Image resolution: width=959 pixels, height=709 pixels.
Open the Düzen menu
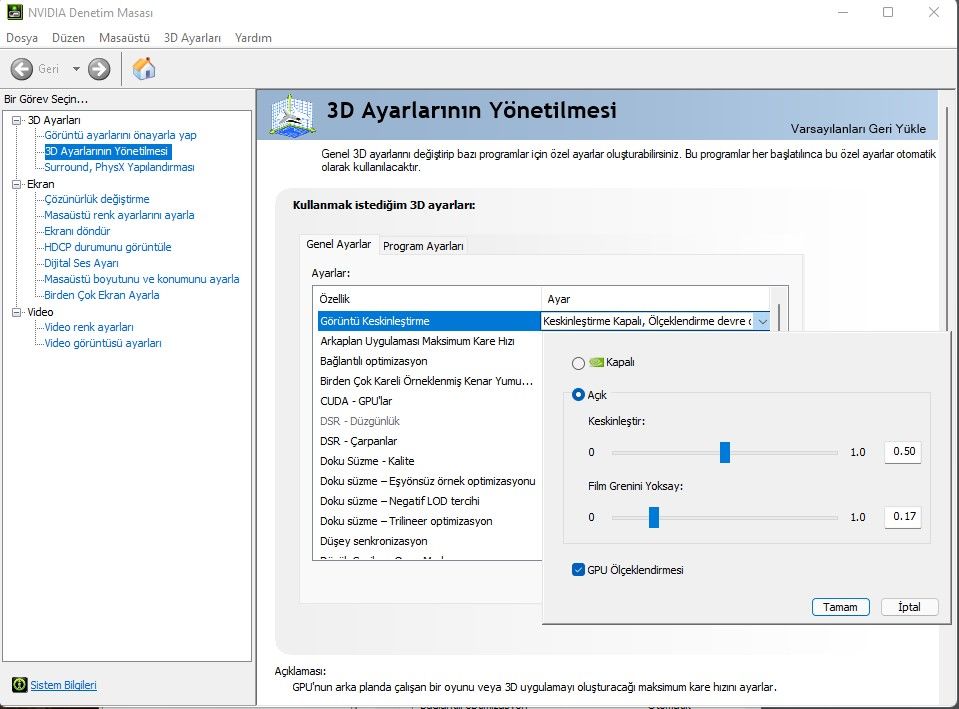point(68,38)
